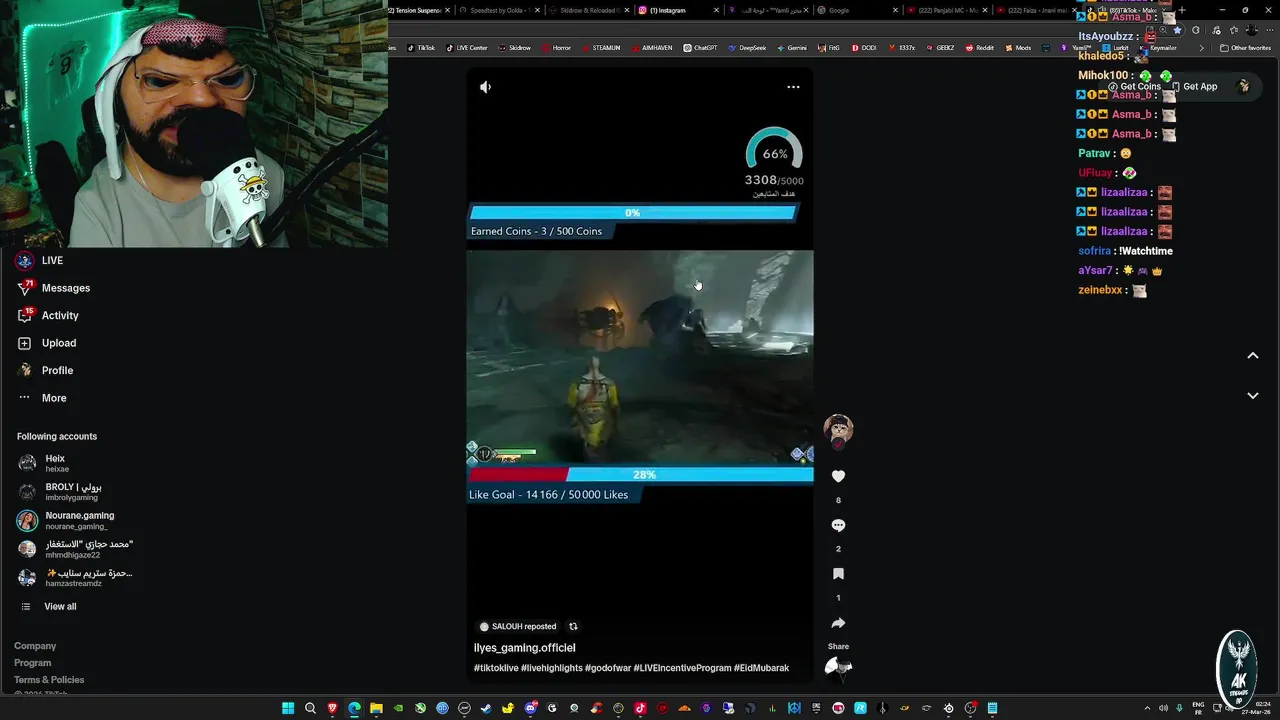Click the 66% follower goal gauge
1280x720 pixels.
tap(774, 153)
